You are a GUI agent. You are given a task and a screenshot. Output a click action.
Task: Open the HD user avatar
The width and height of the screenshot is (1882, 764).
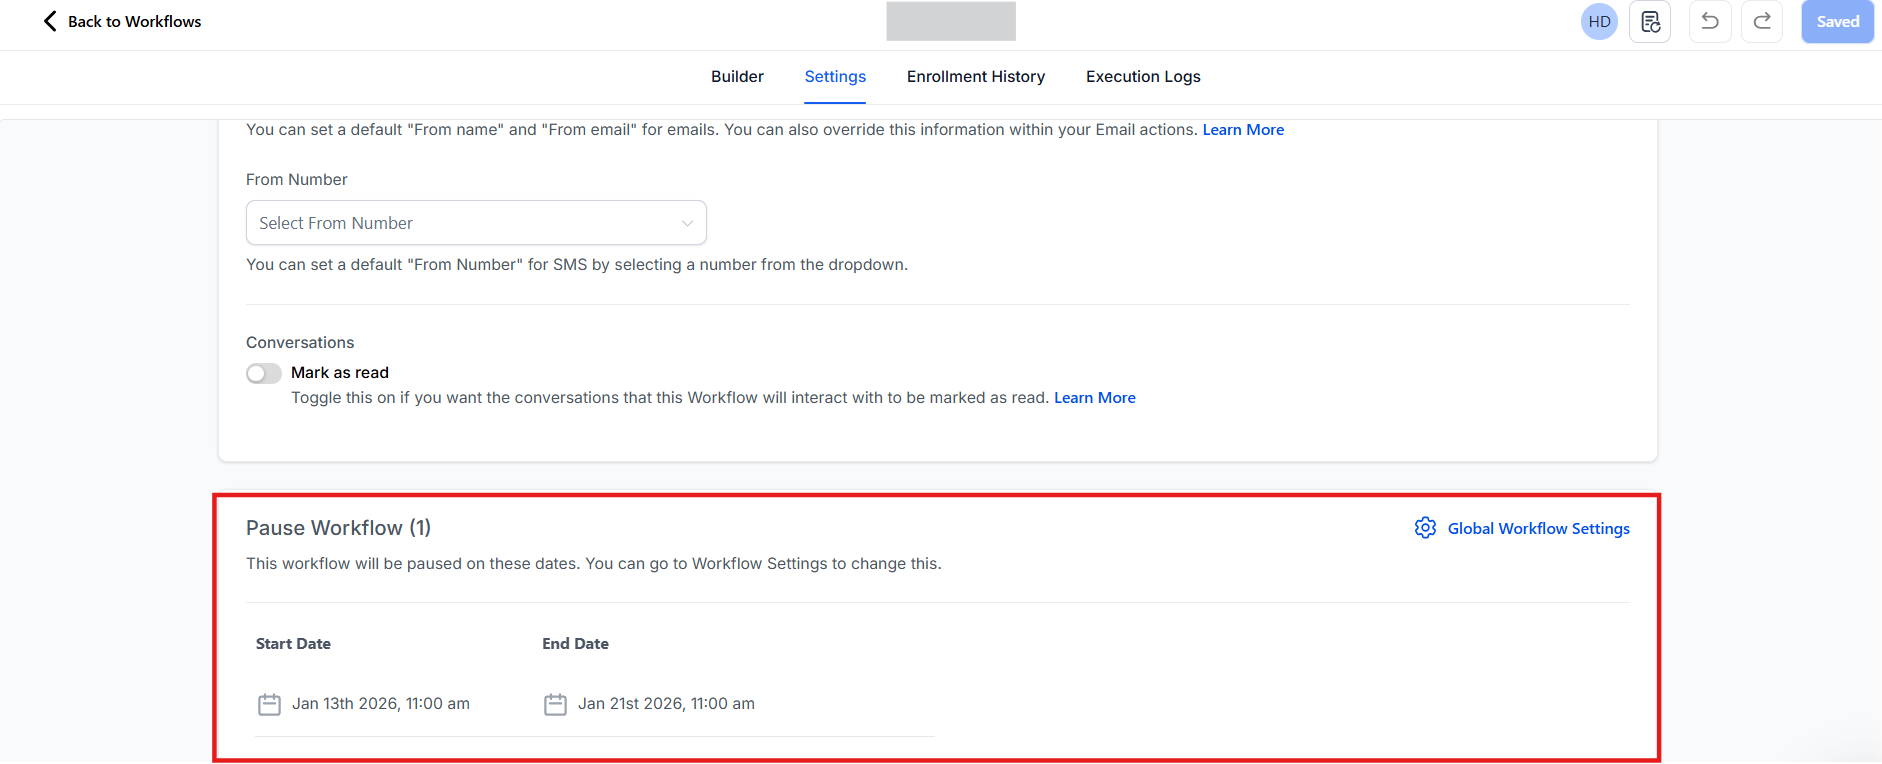tap(1599, 21)
